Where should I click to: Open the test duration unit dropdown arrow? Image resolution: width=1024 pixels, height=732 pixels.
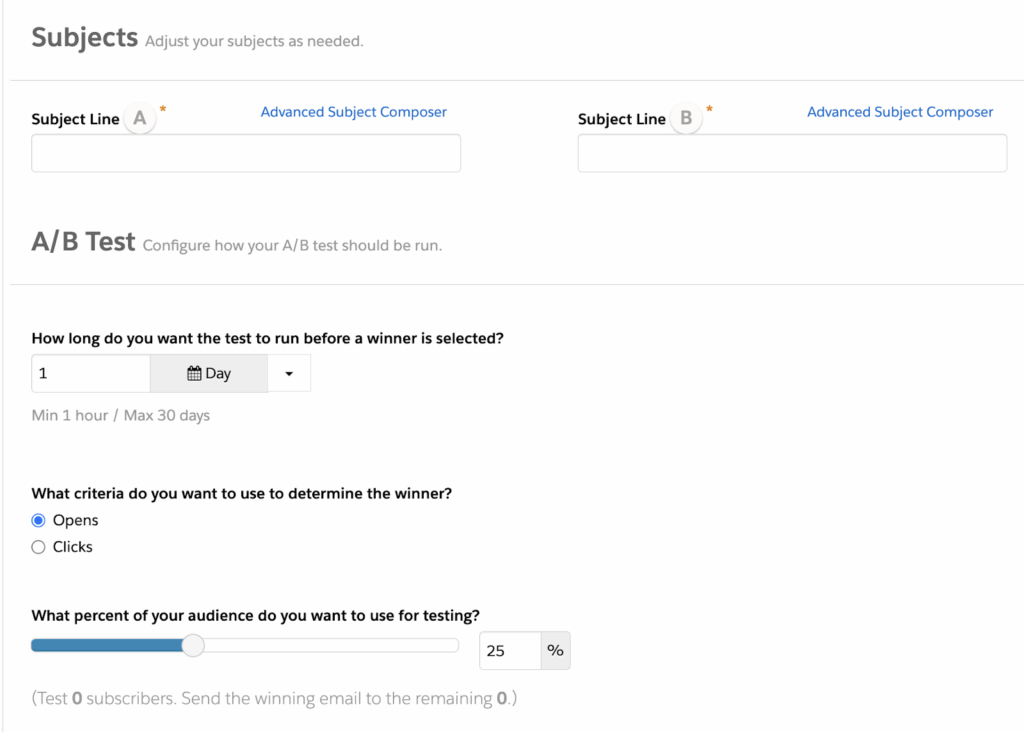coord(289,372)
